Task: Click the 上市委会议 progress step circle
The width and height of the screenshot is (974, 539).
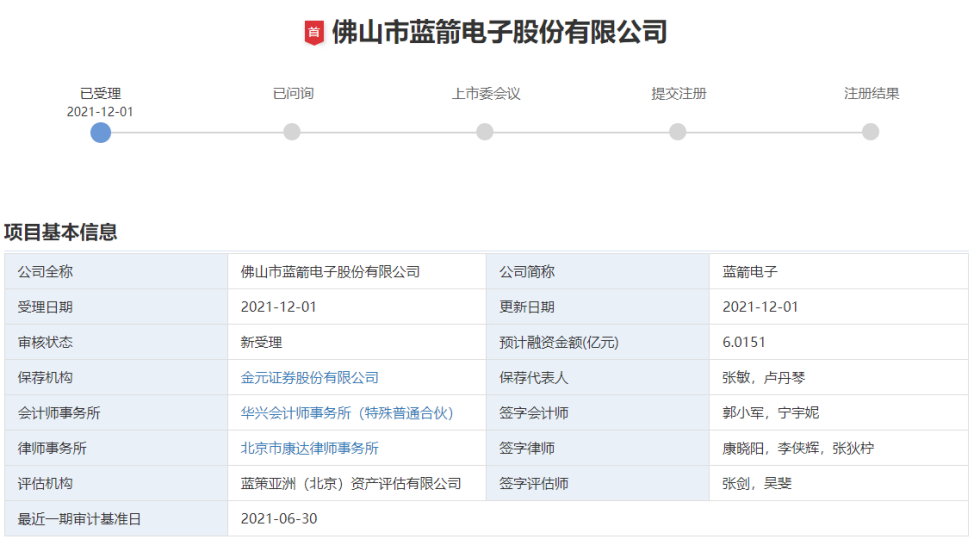Action: [x=485, y=132]
